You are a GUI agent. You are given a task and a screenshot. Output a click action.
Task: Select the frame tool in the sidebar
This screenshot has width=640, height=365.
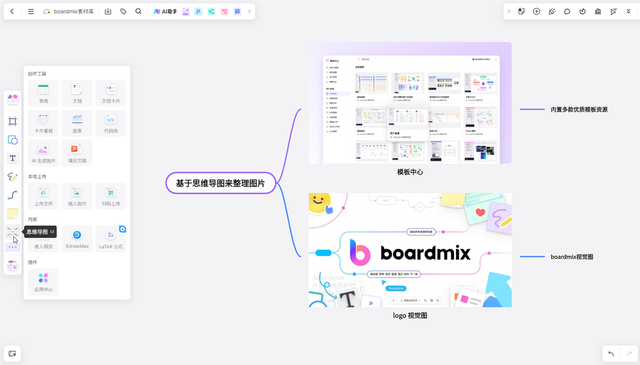pos(13,121)
